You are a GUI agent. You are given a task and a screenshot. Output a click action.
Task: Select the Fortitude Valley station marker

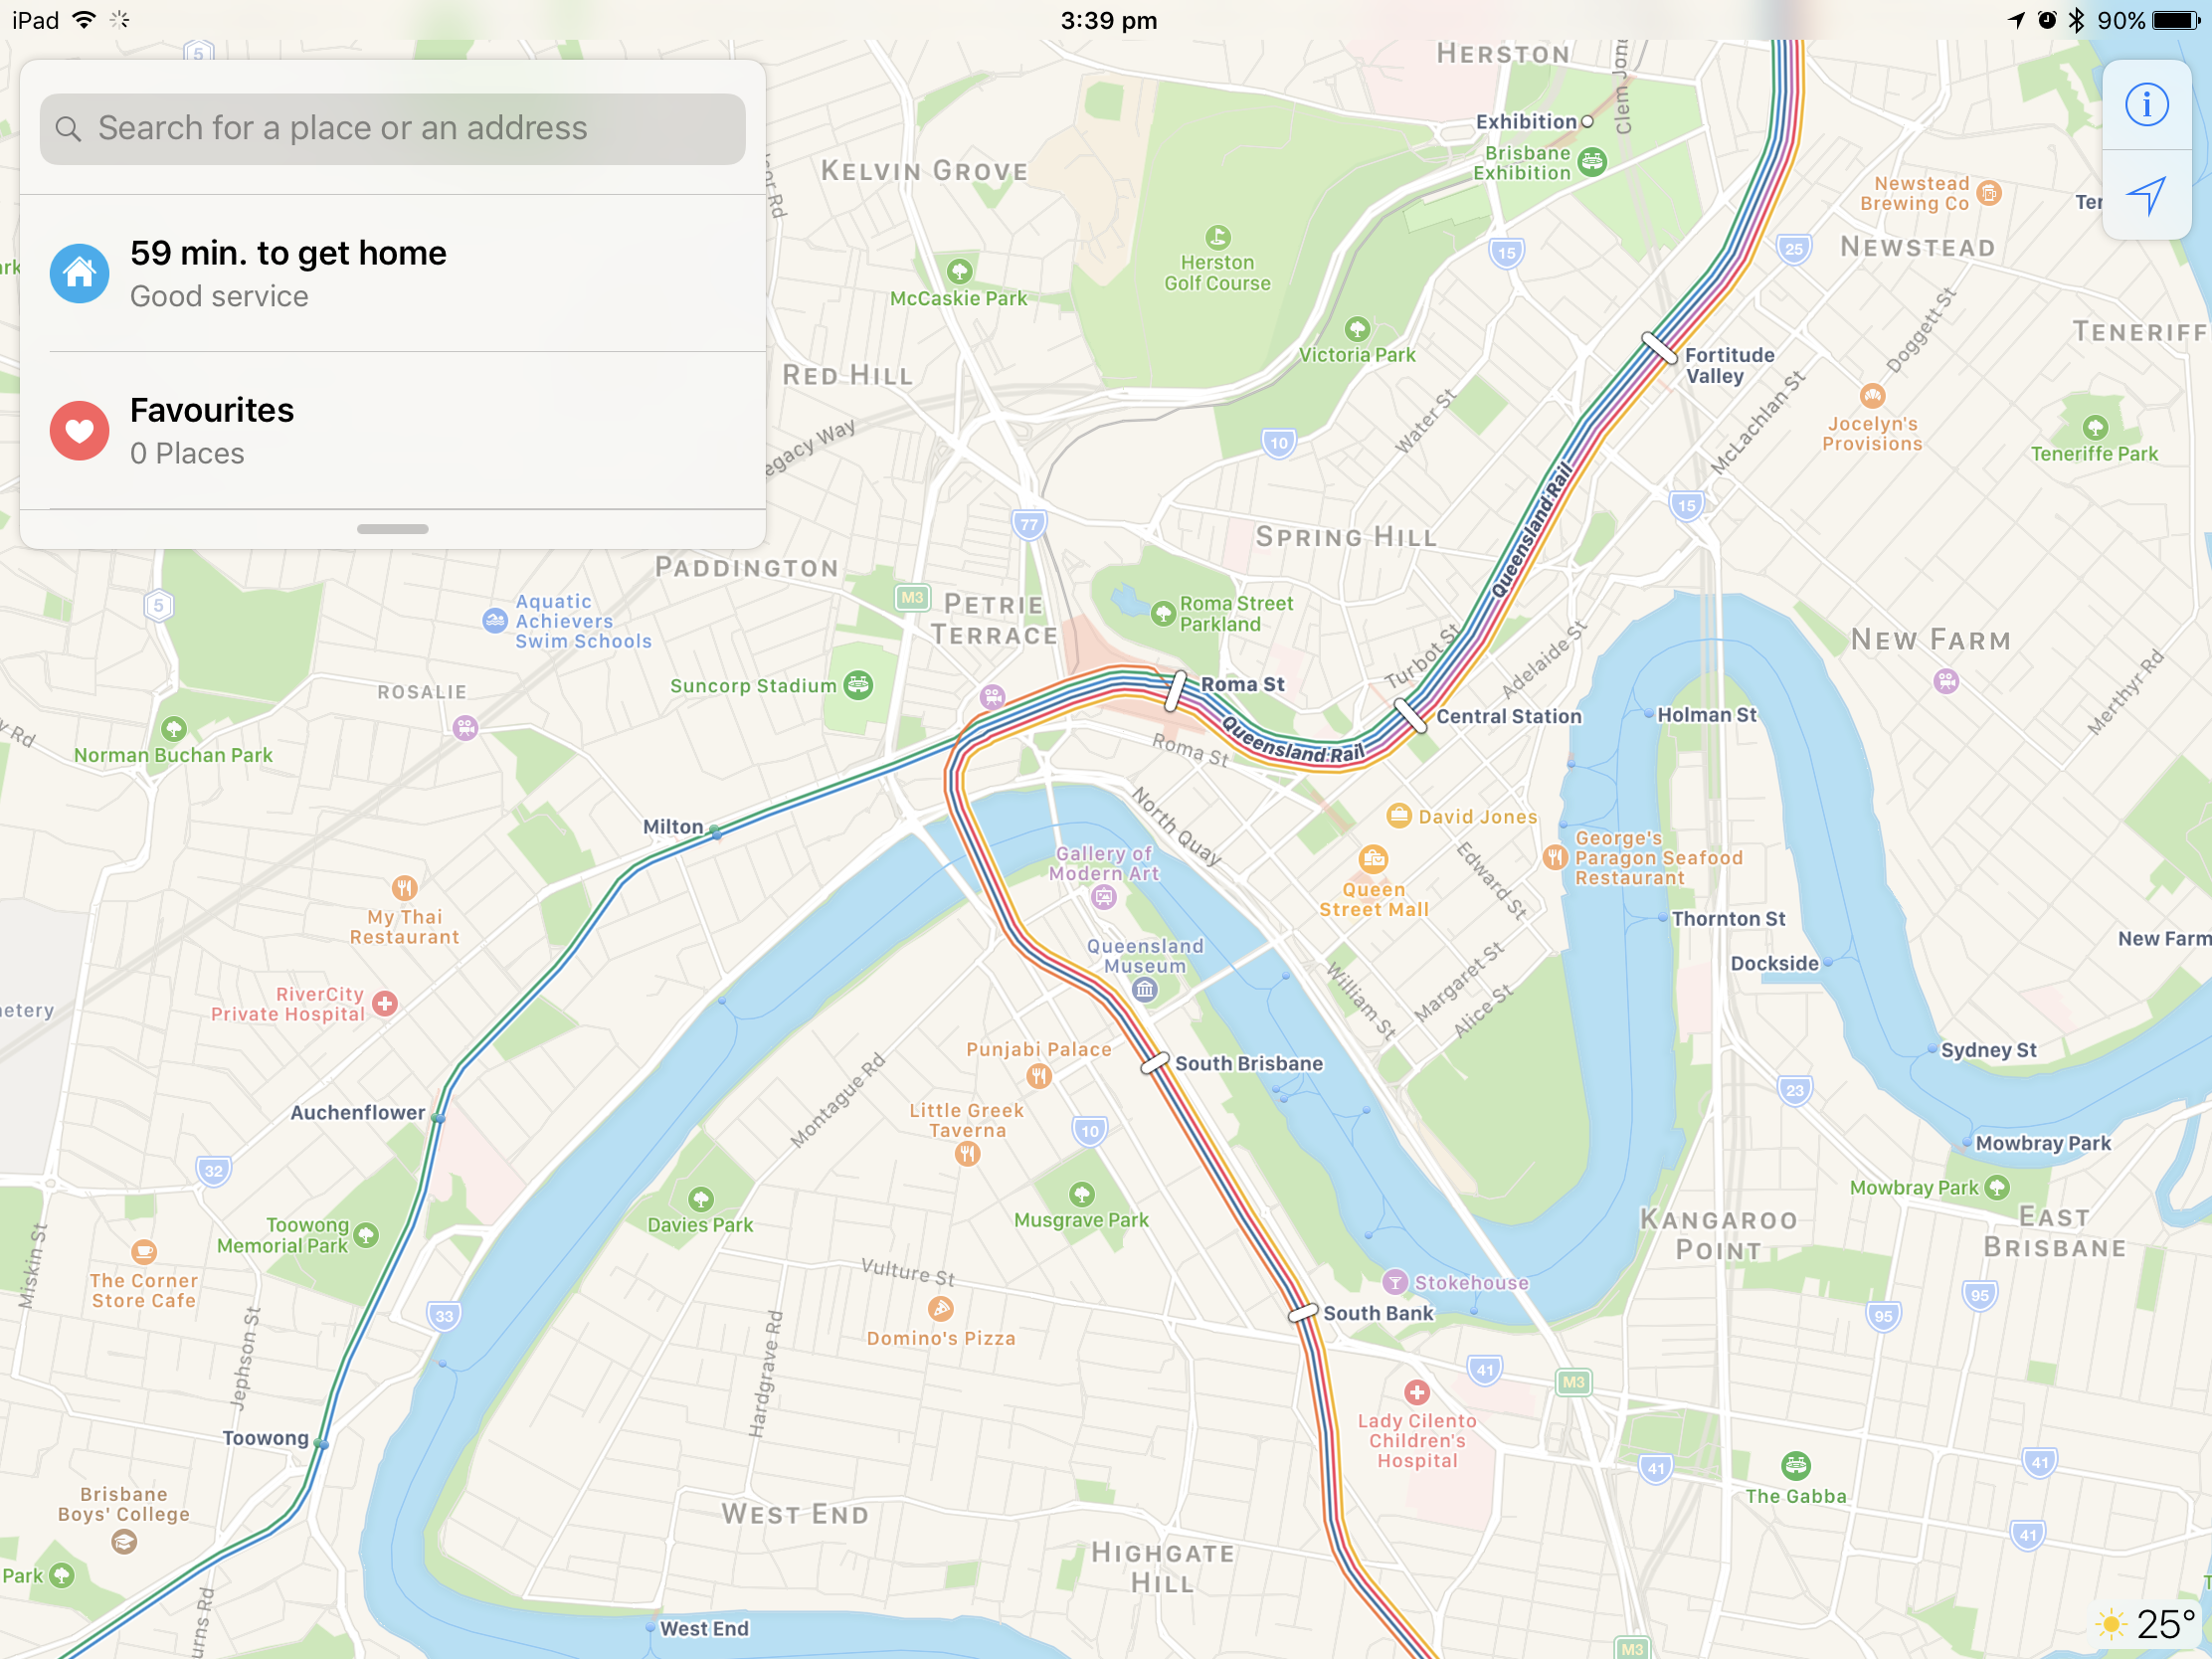point(1659,348)
